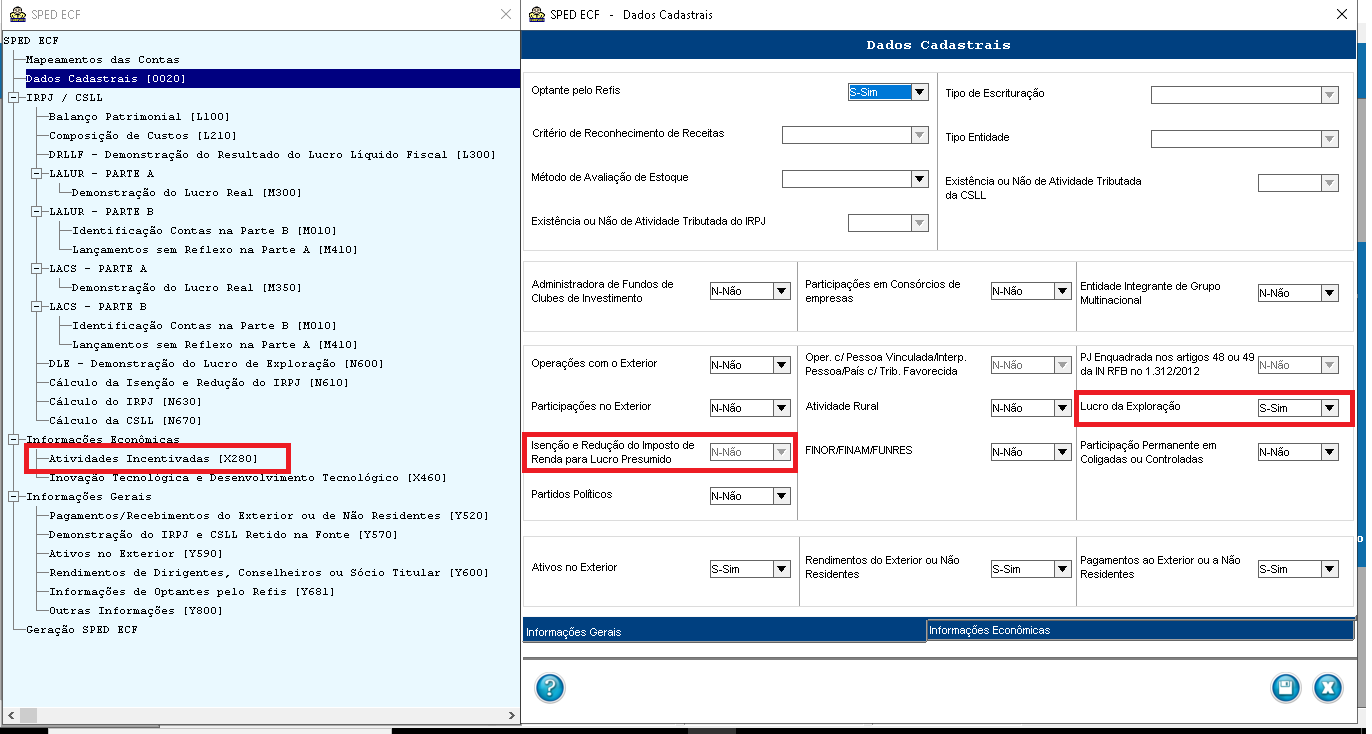This screenshot has width=1372, height=734.
Task: Open Demonstração do IRPJ e CSLL Retido [Y570]
Action: [x=223, y=535]
